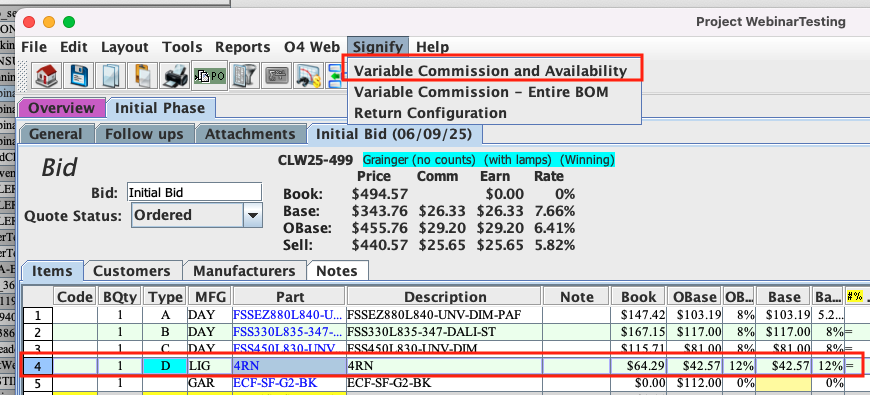
Task: Switch to the Customers tab
Action: (x=131, y=271)
